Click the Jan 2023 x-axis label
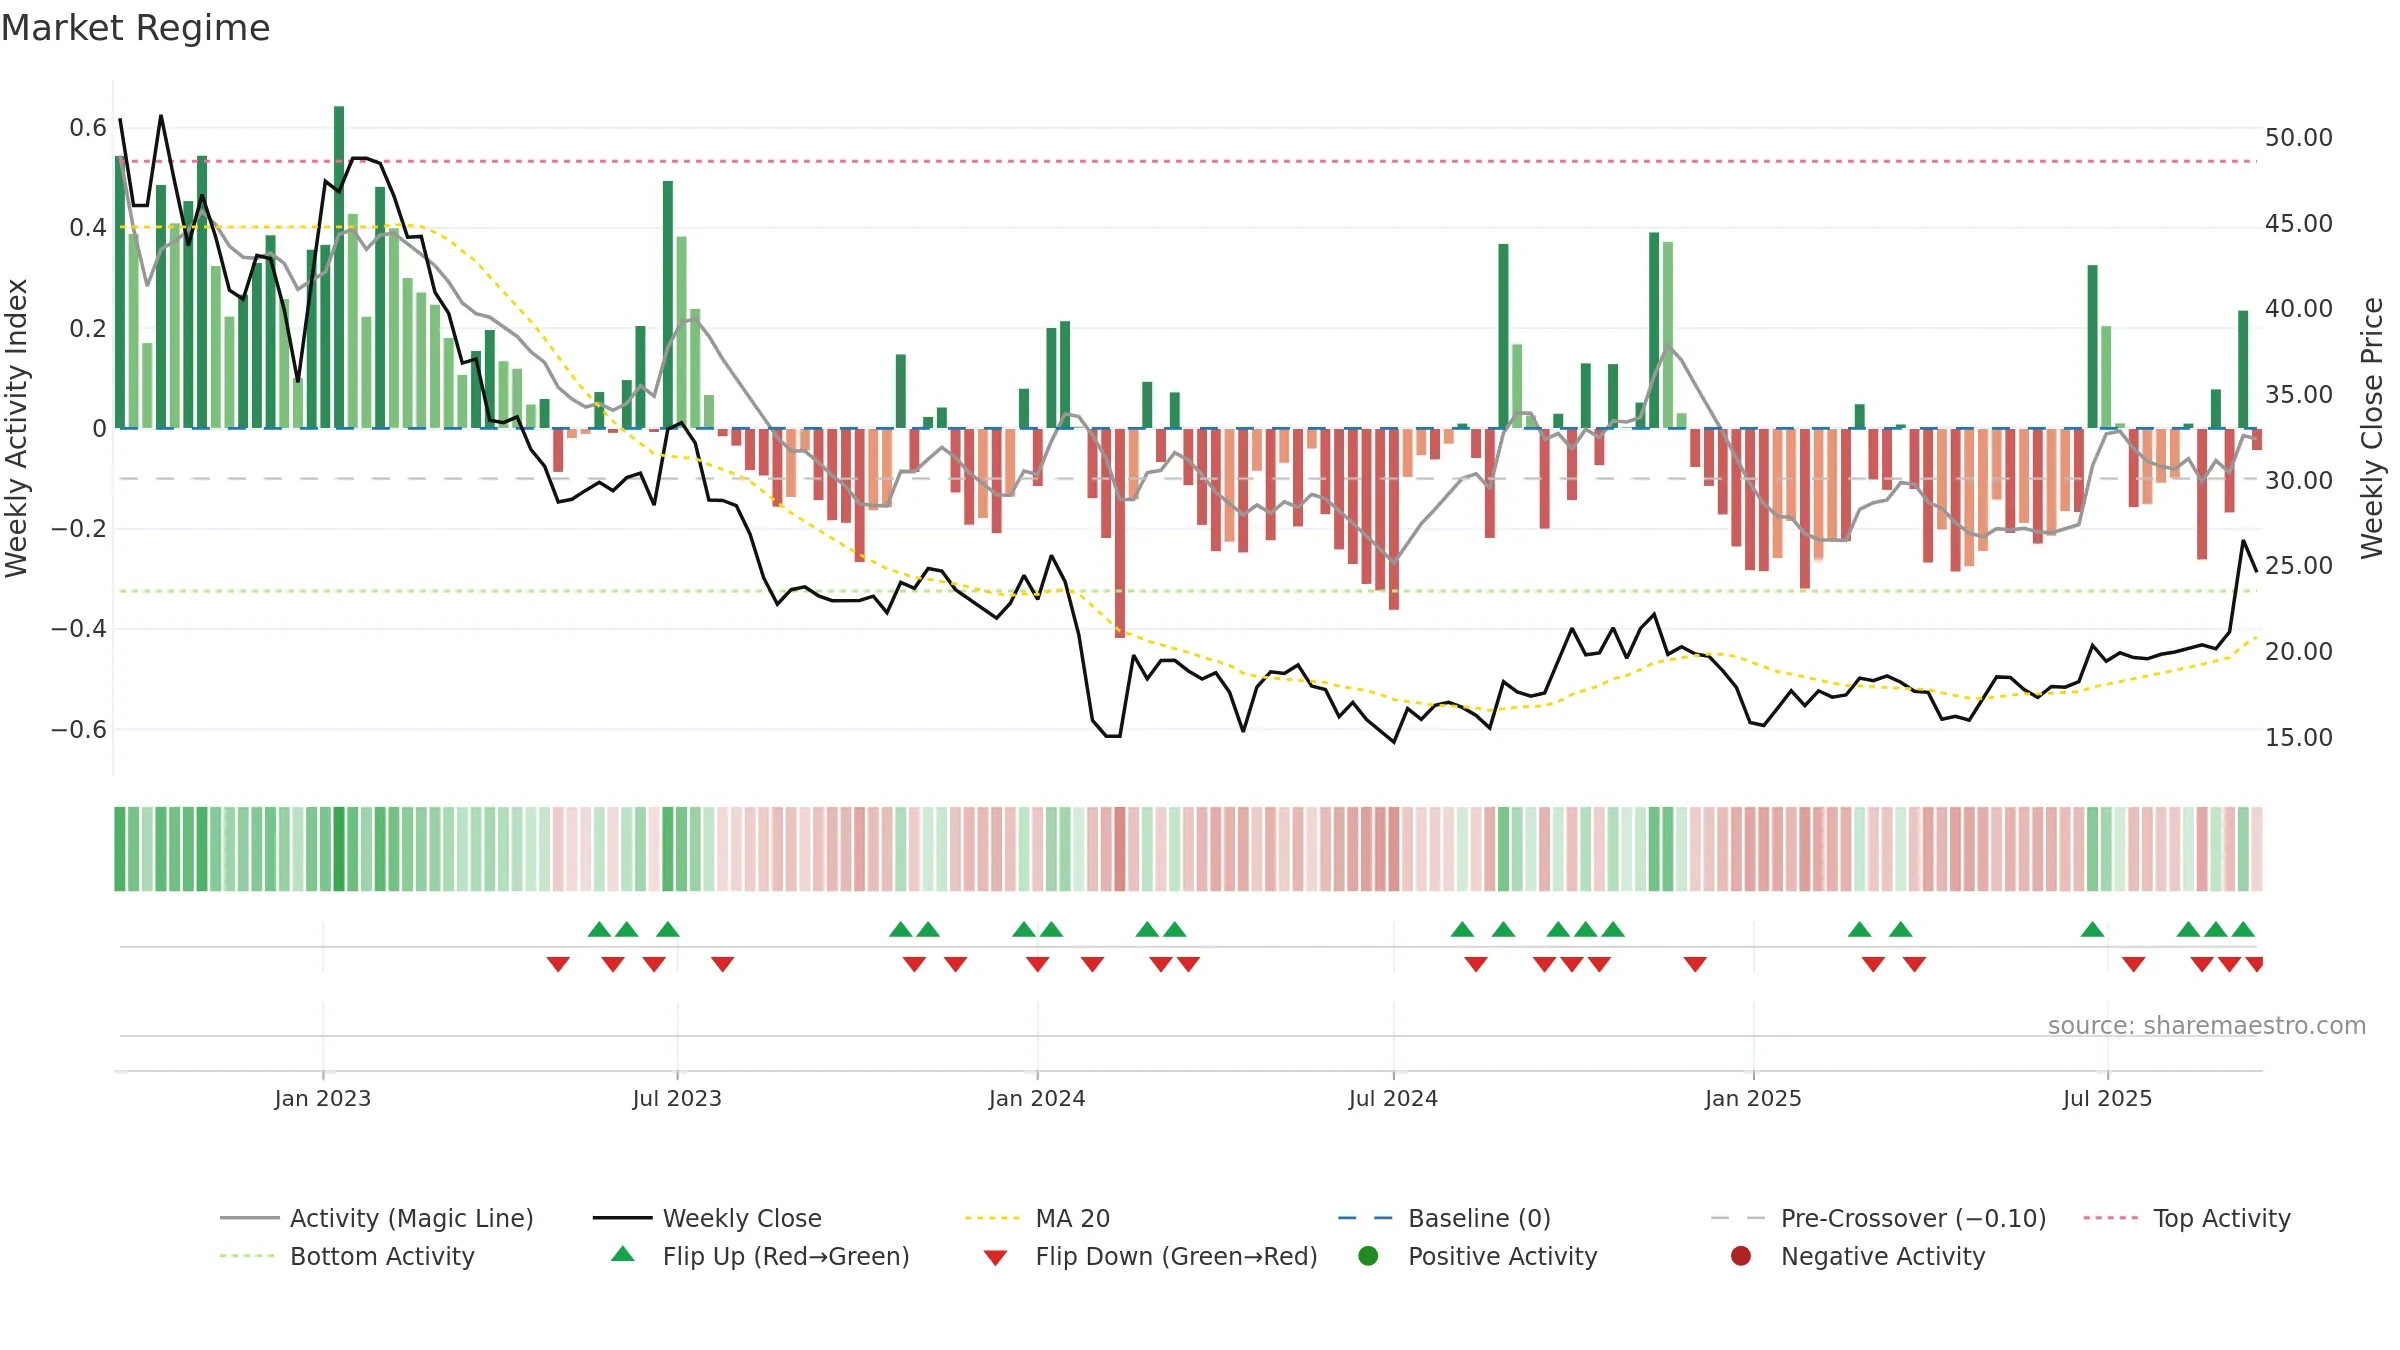This screenshot has width=2400, height=1350. (323, 1099)
